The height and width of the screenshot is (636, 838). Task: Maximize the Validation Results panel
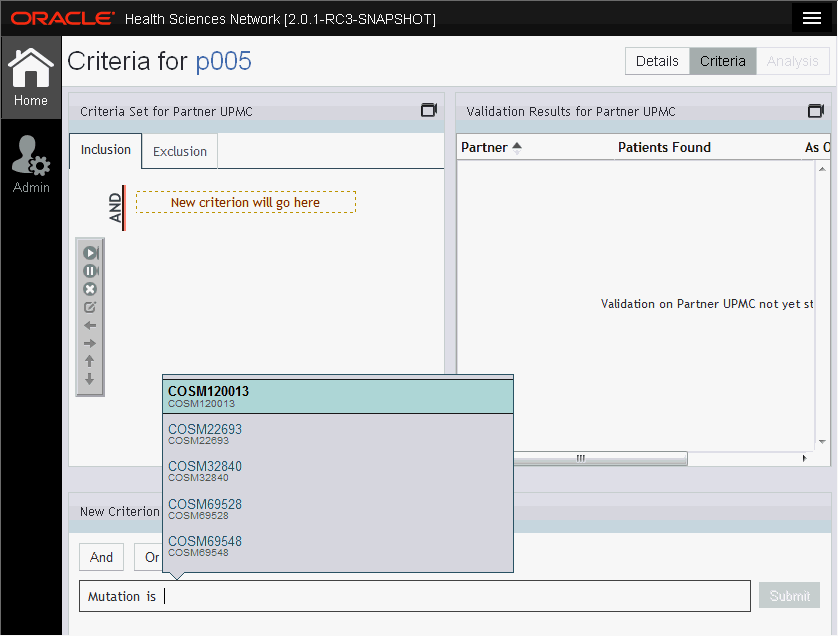point(816,111)
